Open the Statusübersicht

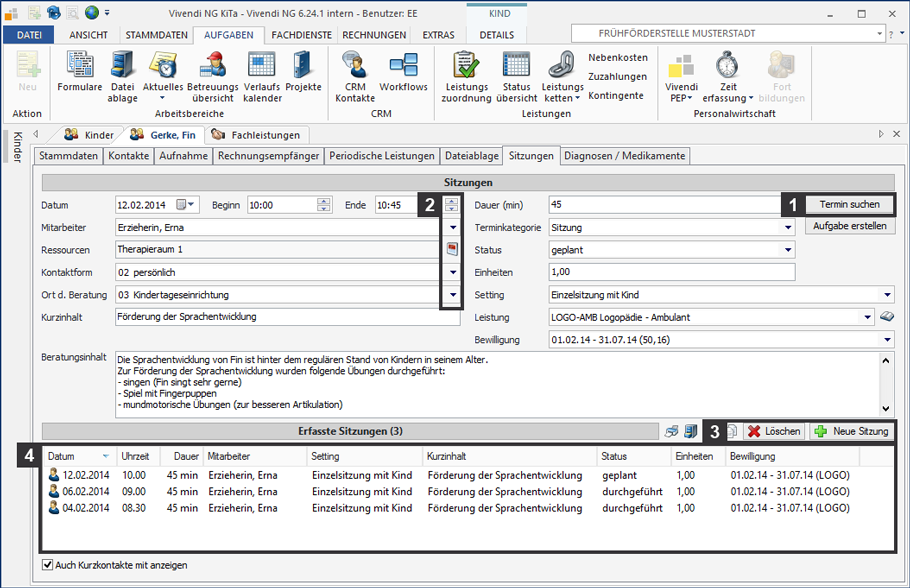click(517, 77)
